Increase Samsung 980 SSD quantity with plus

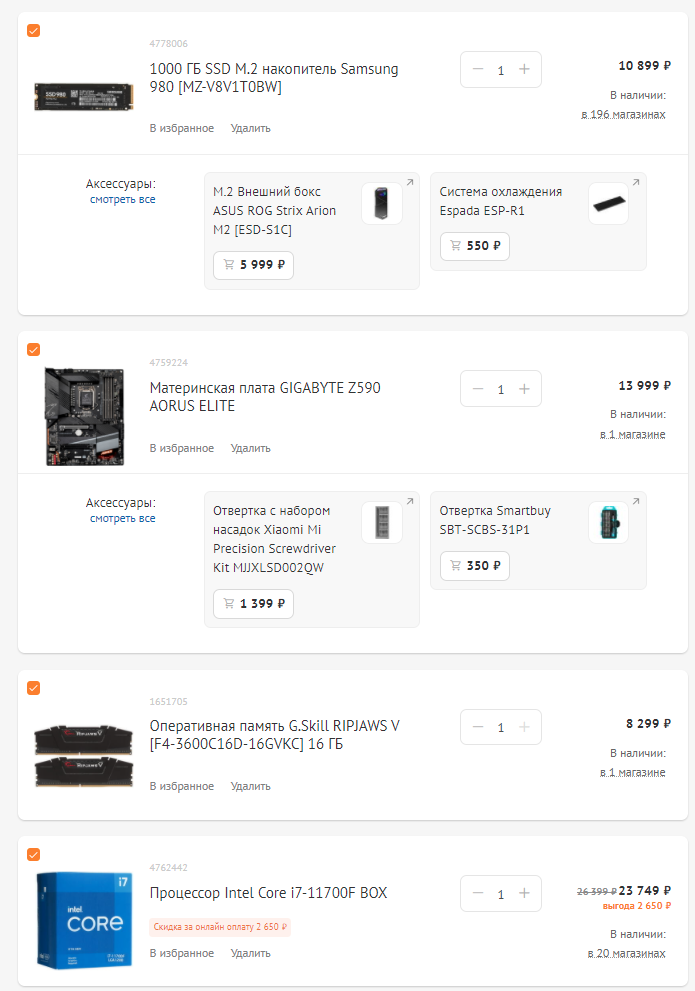[524, 70]
